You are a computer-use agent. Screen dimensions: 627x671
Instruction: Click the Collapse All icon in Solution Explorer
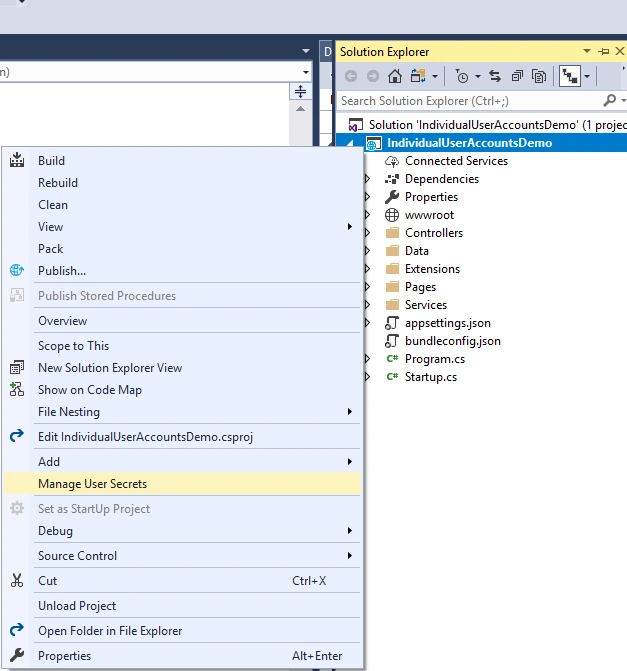tap(517, 76)
